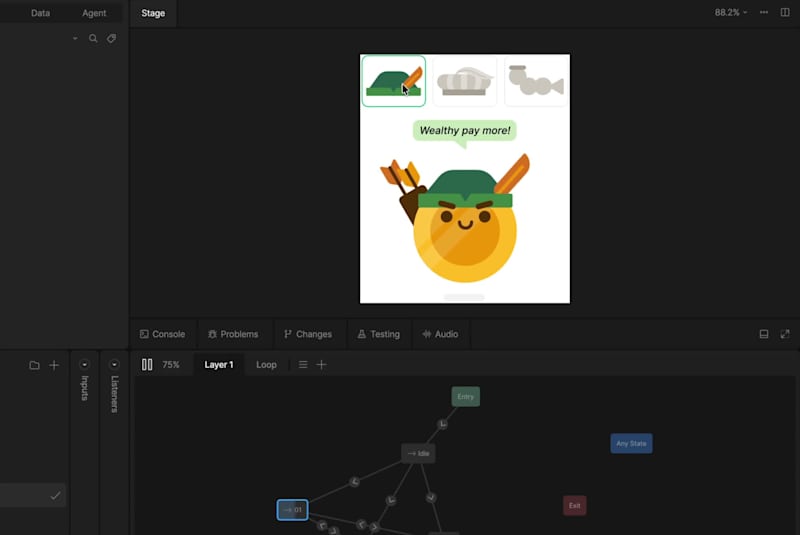
Task: Select the Layer 1 tab
Action: [219, 365]
